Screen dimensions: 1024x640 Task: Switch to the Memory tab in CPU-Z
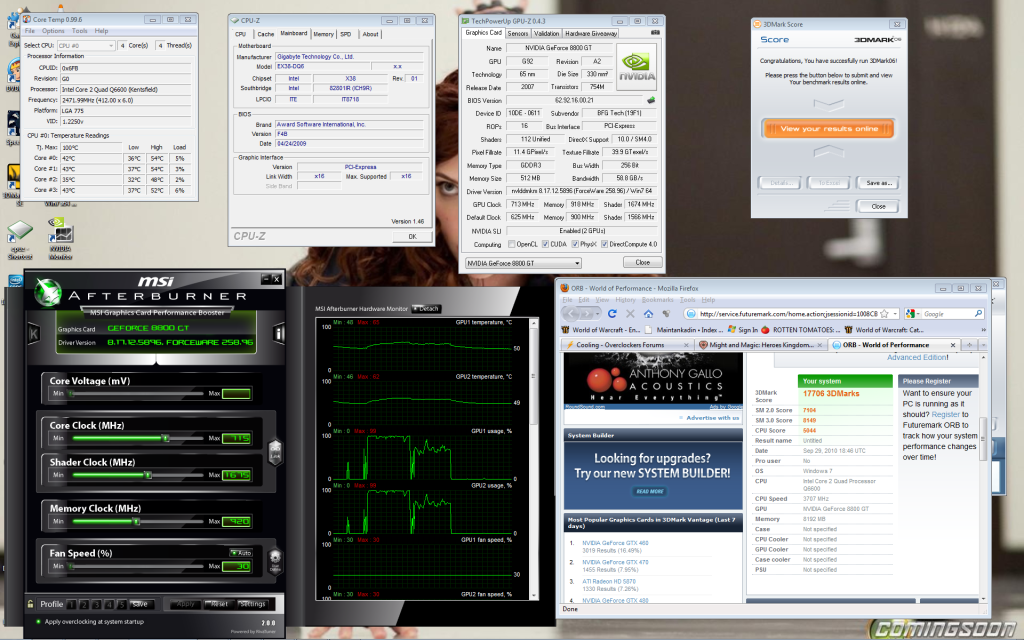coord(323,34)
